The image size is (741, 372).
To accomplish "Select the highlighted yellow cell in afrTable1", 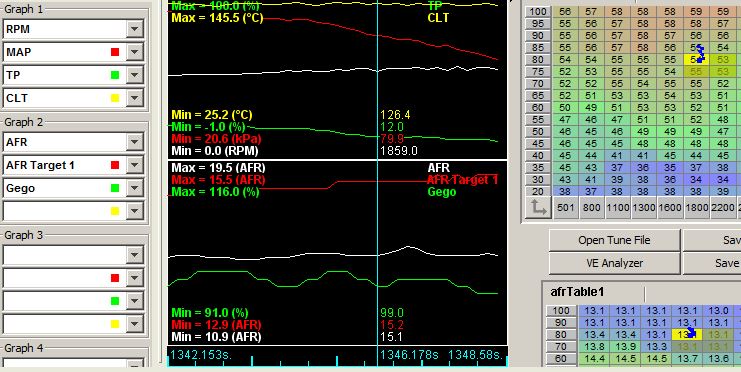I will pyautogui.click(x=687, y=335).
